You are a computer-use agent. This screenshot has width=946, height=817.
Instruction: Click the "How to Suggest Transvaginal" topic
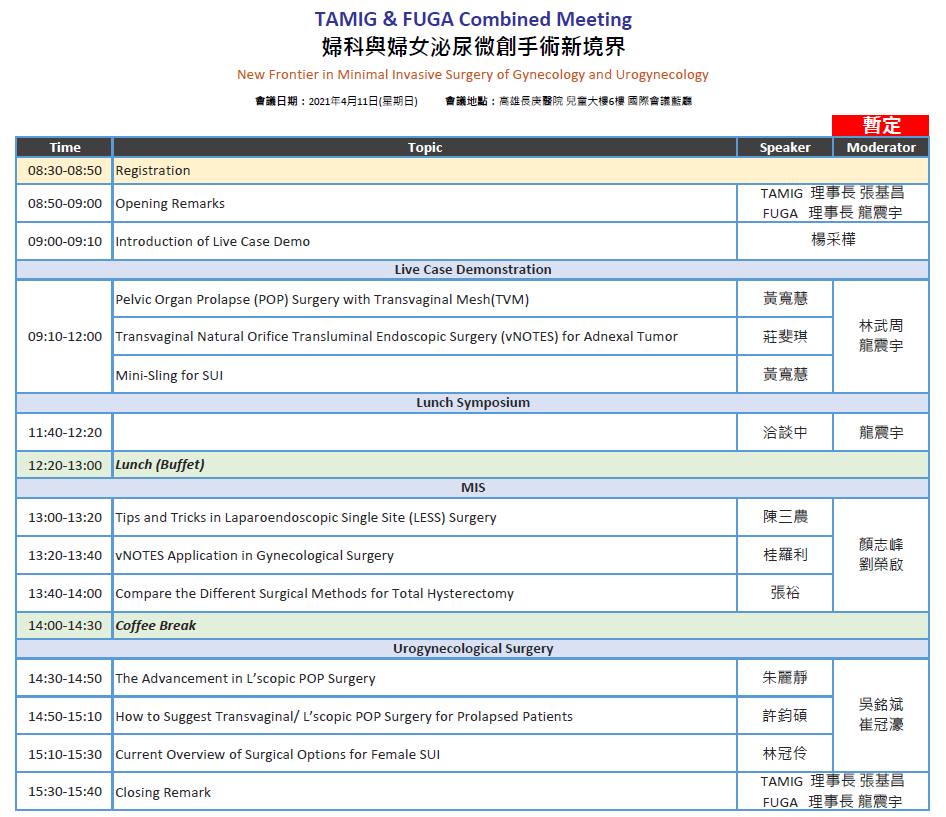pos(344,717)
